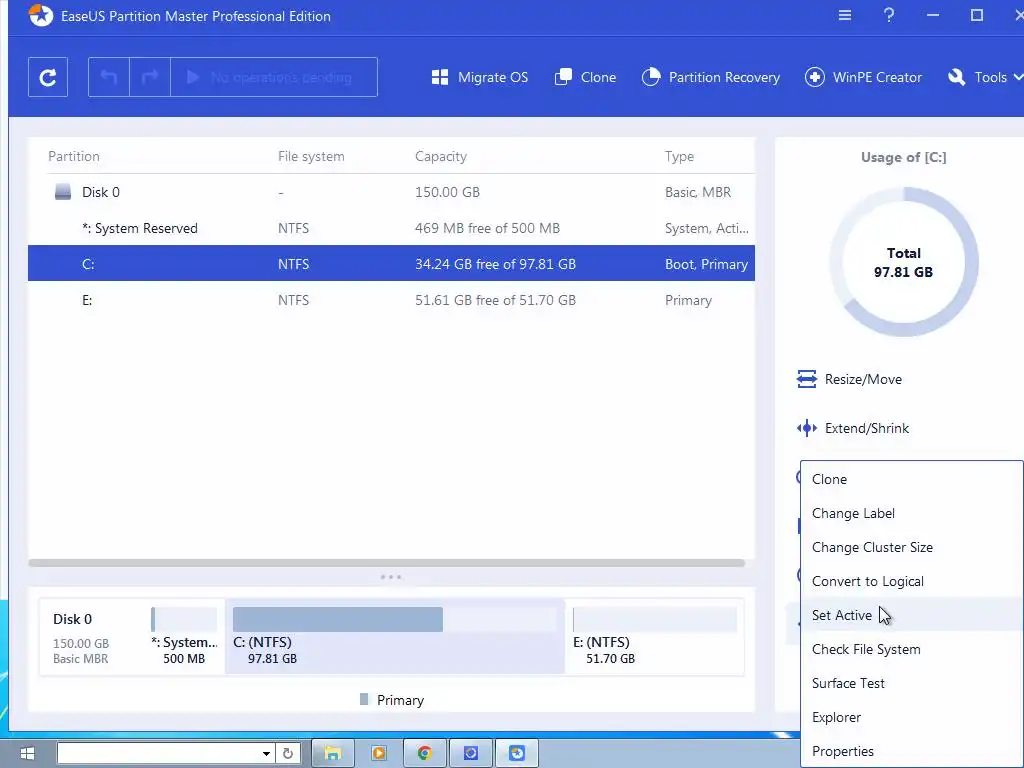Click the Resize/Move action
The image size is (1024, 768).
(849, 379)
